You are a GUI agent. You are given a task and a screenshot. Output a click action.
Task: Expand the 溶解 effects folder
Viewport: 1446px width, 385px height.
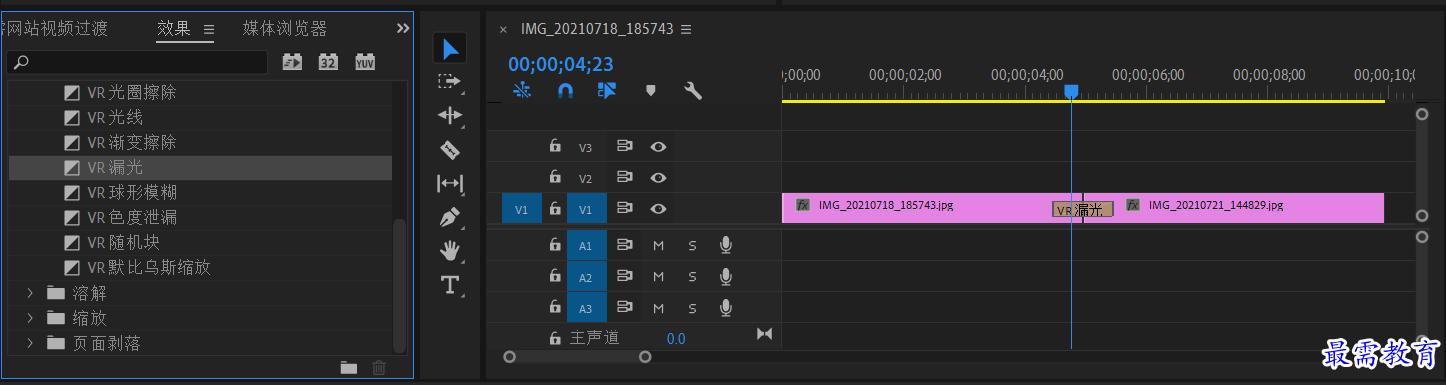[30, 293]
